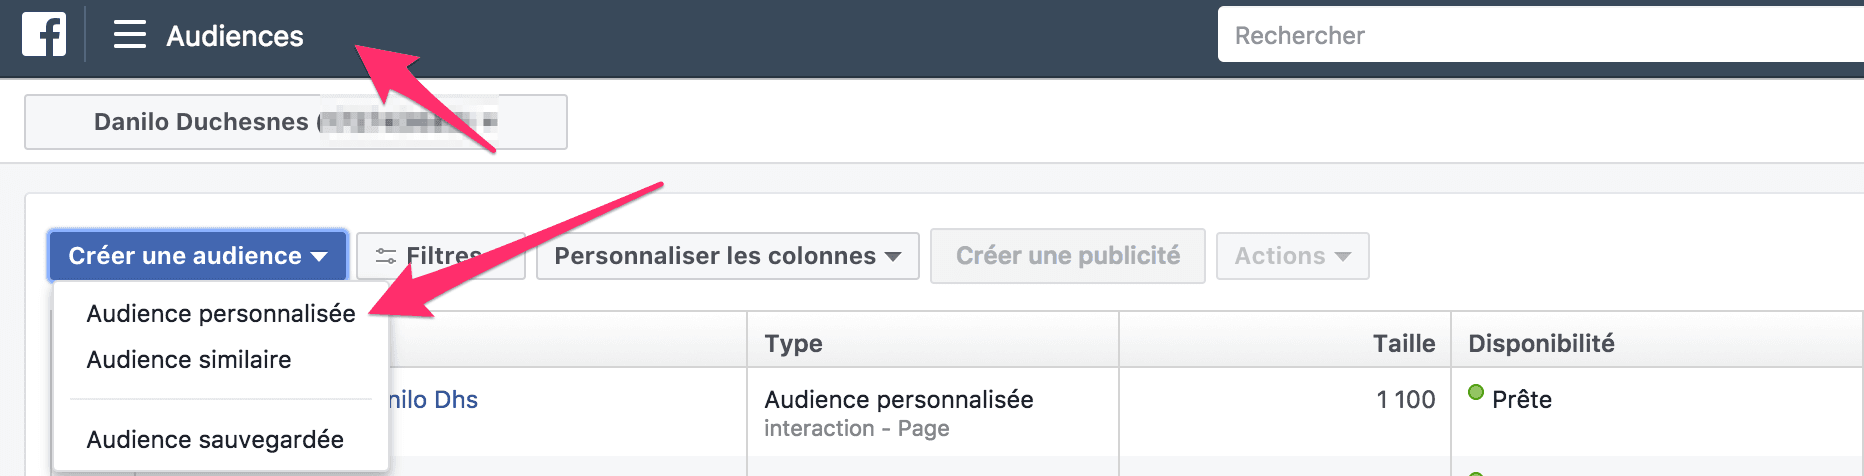Click the green availability status dot
Screen dimensions: 1864x476
[x=1475, y=392]
